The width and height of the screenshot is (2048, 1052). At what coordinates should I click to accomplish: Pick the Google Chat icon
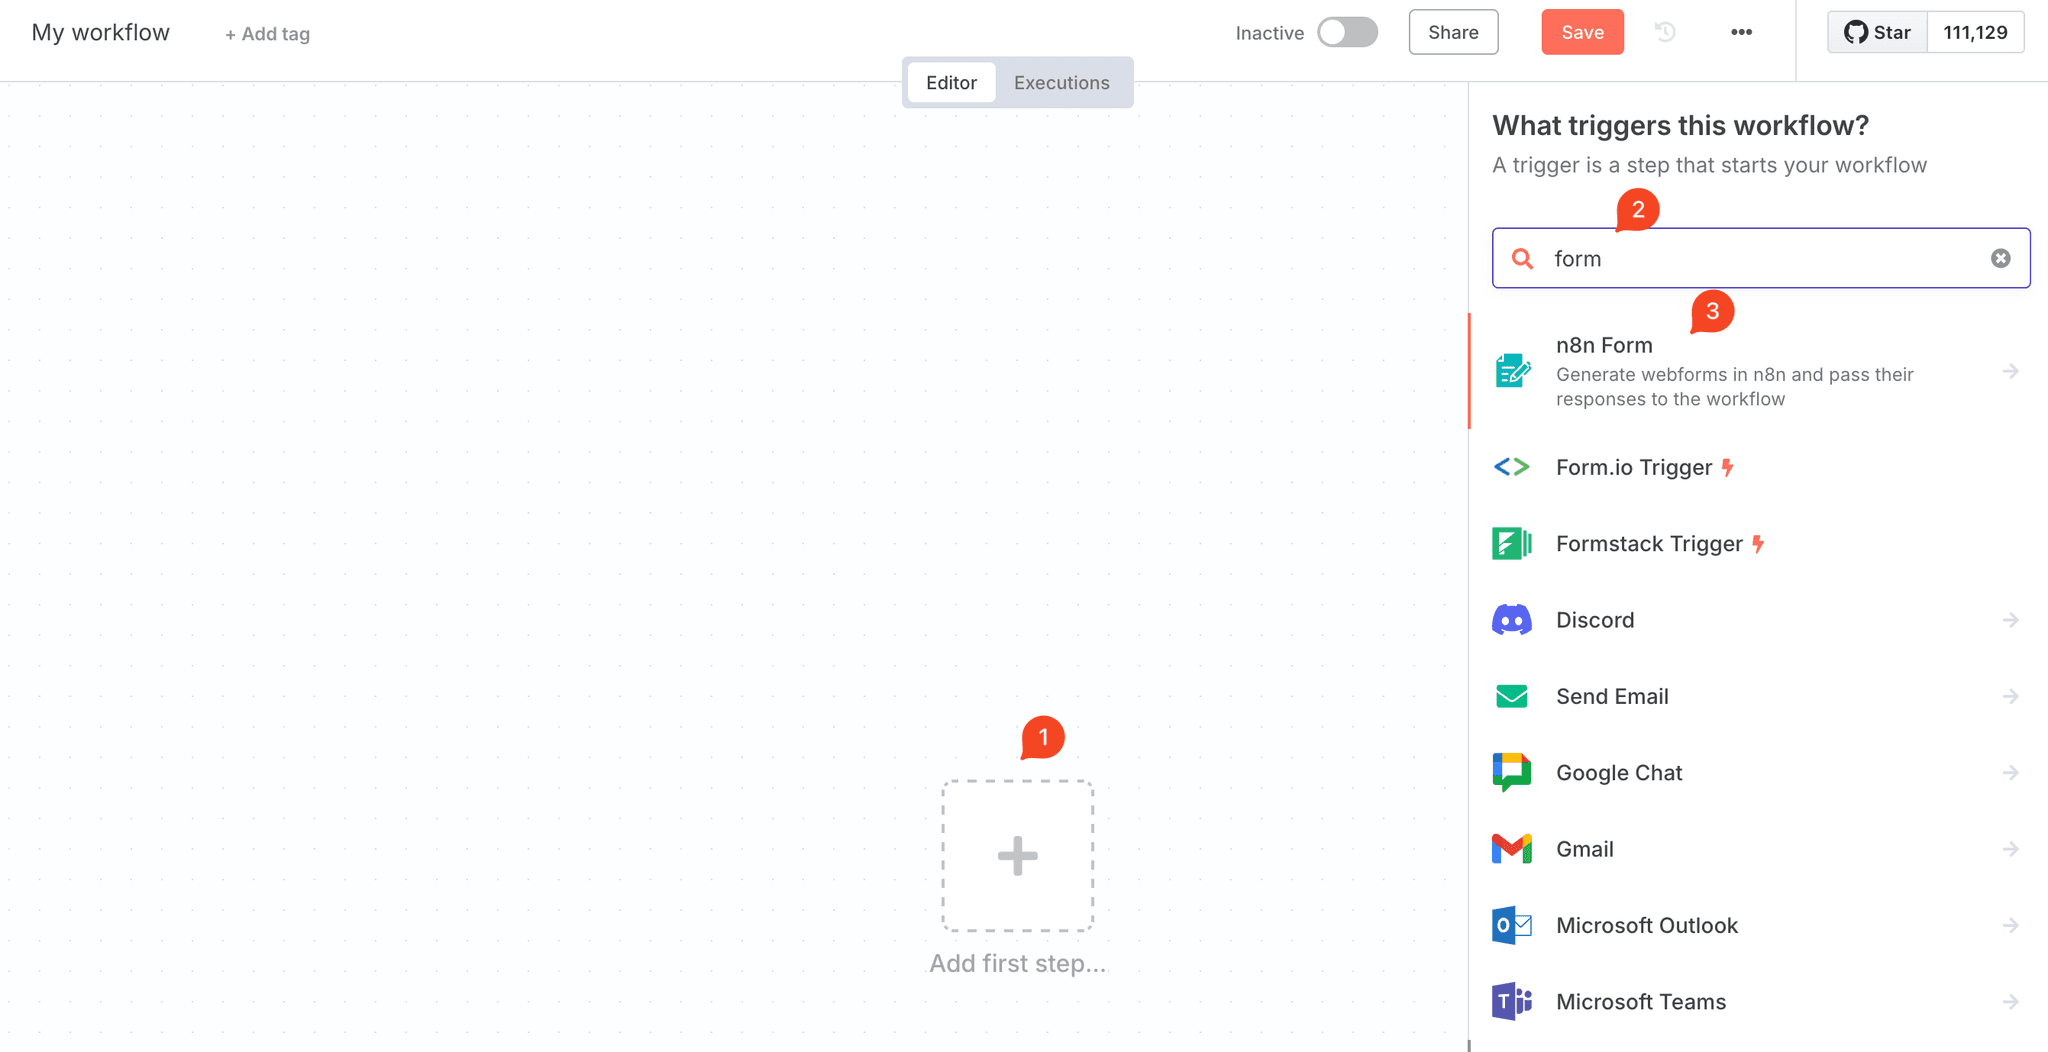click(x=1512, y=773)
